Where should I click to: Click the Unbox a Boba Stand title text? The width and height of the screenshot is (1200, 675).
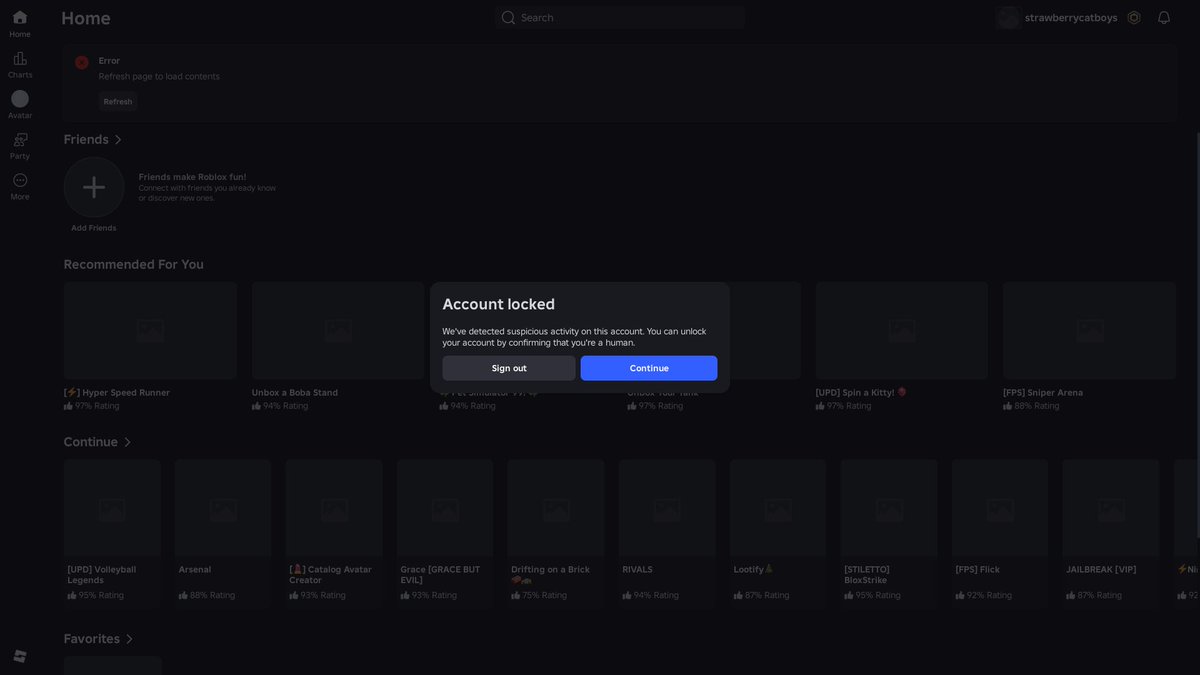(x=295, y=393)
